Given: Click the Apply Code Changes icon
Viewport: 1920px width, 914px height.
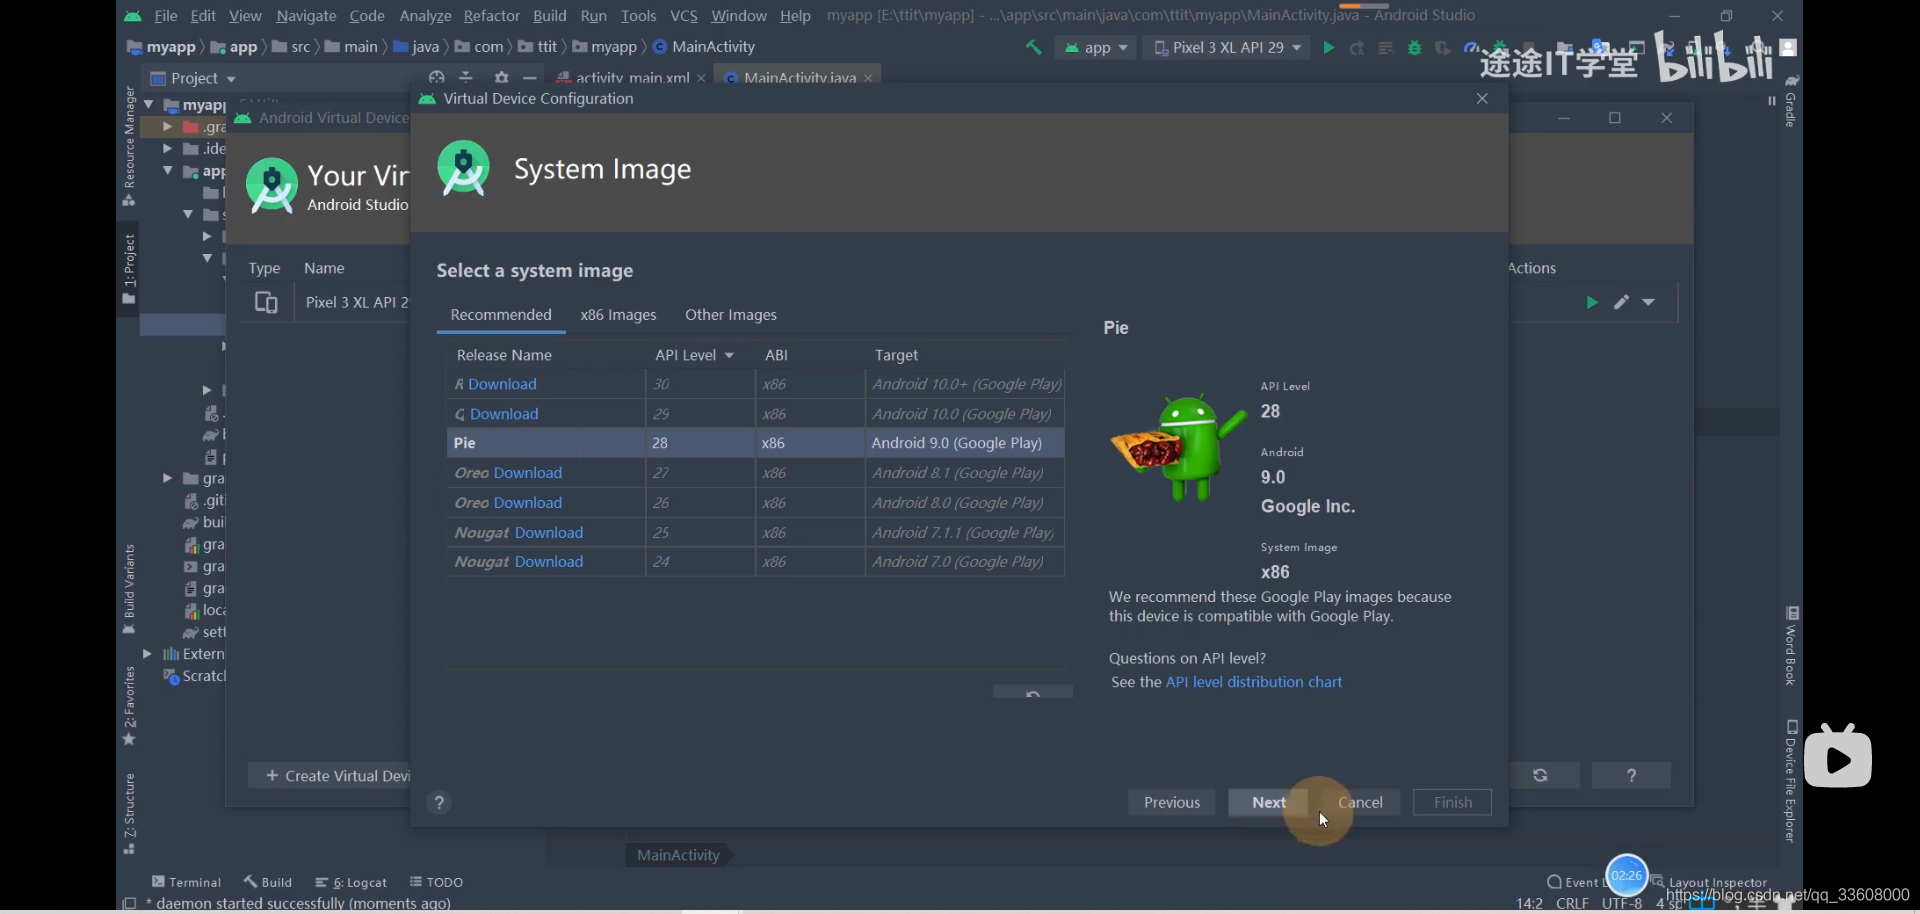Looking at the screenshot, I should pyautogui.click(x=1386, y=48).
